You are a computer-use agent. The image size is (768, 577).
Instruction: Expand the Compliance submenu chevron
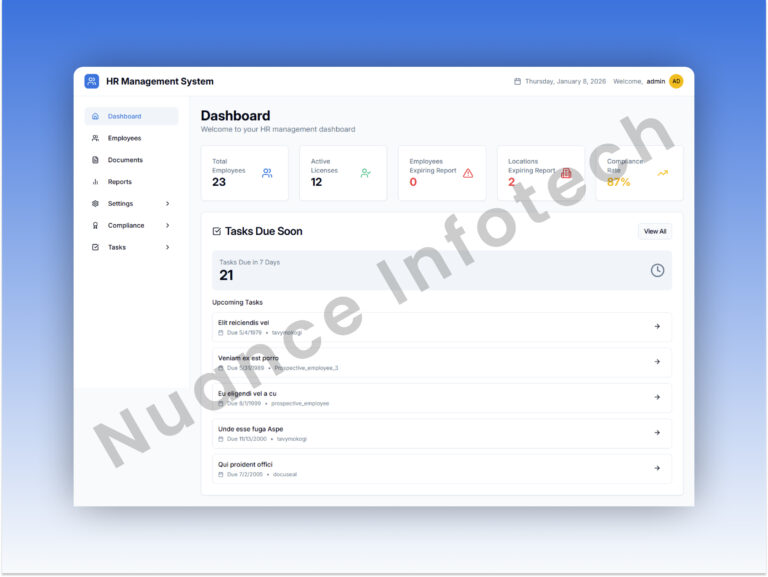pyautogui.click(x=167, y=226)
